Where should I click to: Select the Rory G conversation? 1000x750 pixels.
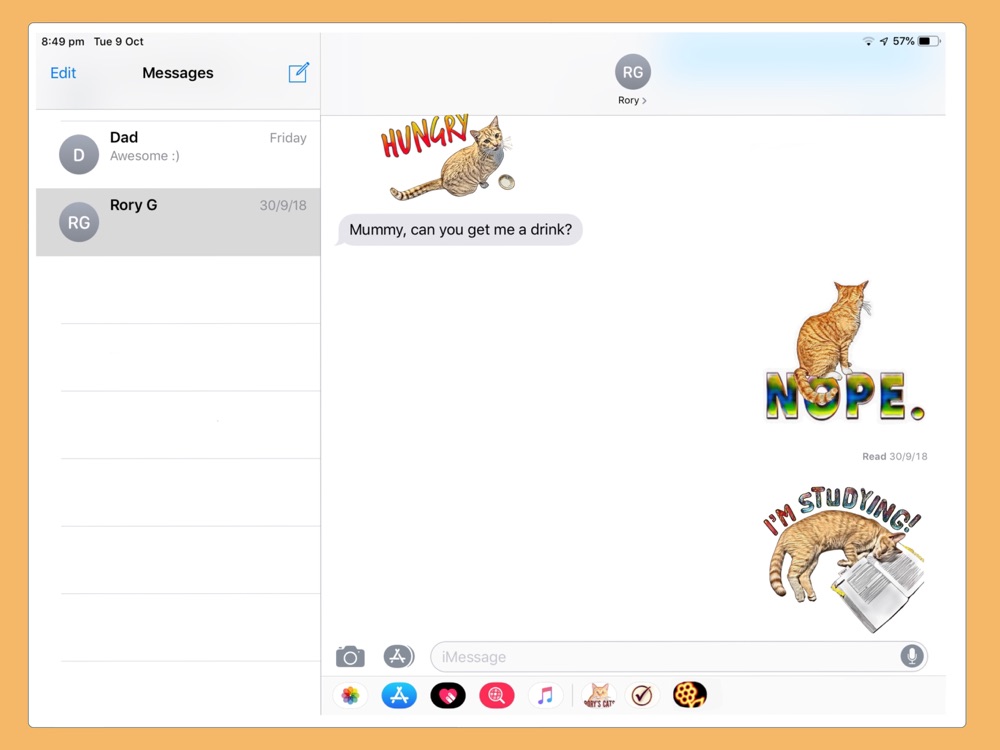pos(178,222)
